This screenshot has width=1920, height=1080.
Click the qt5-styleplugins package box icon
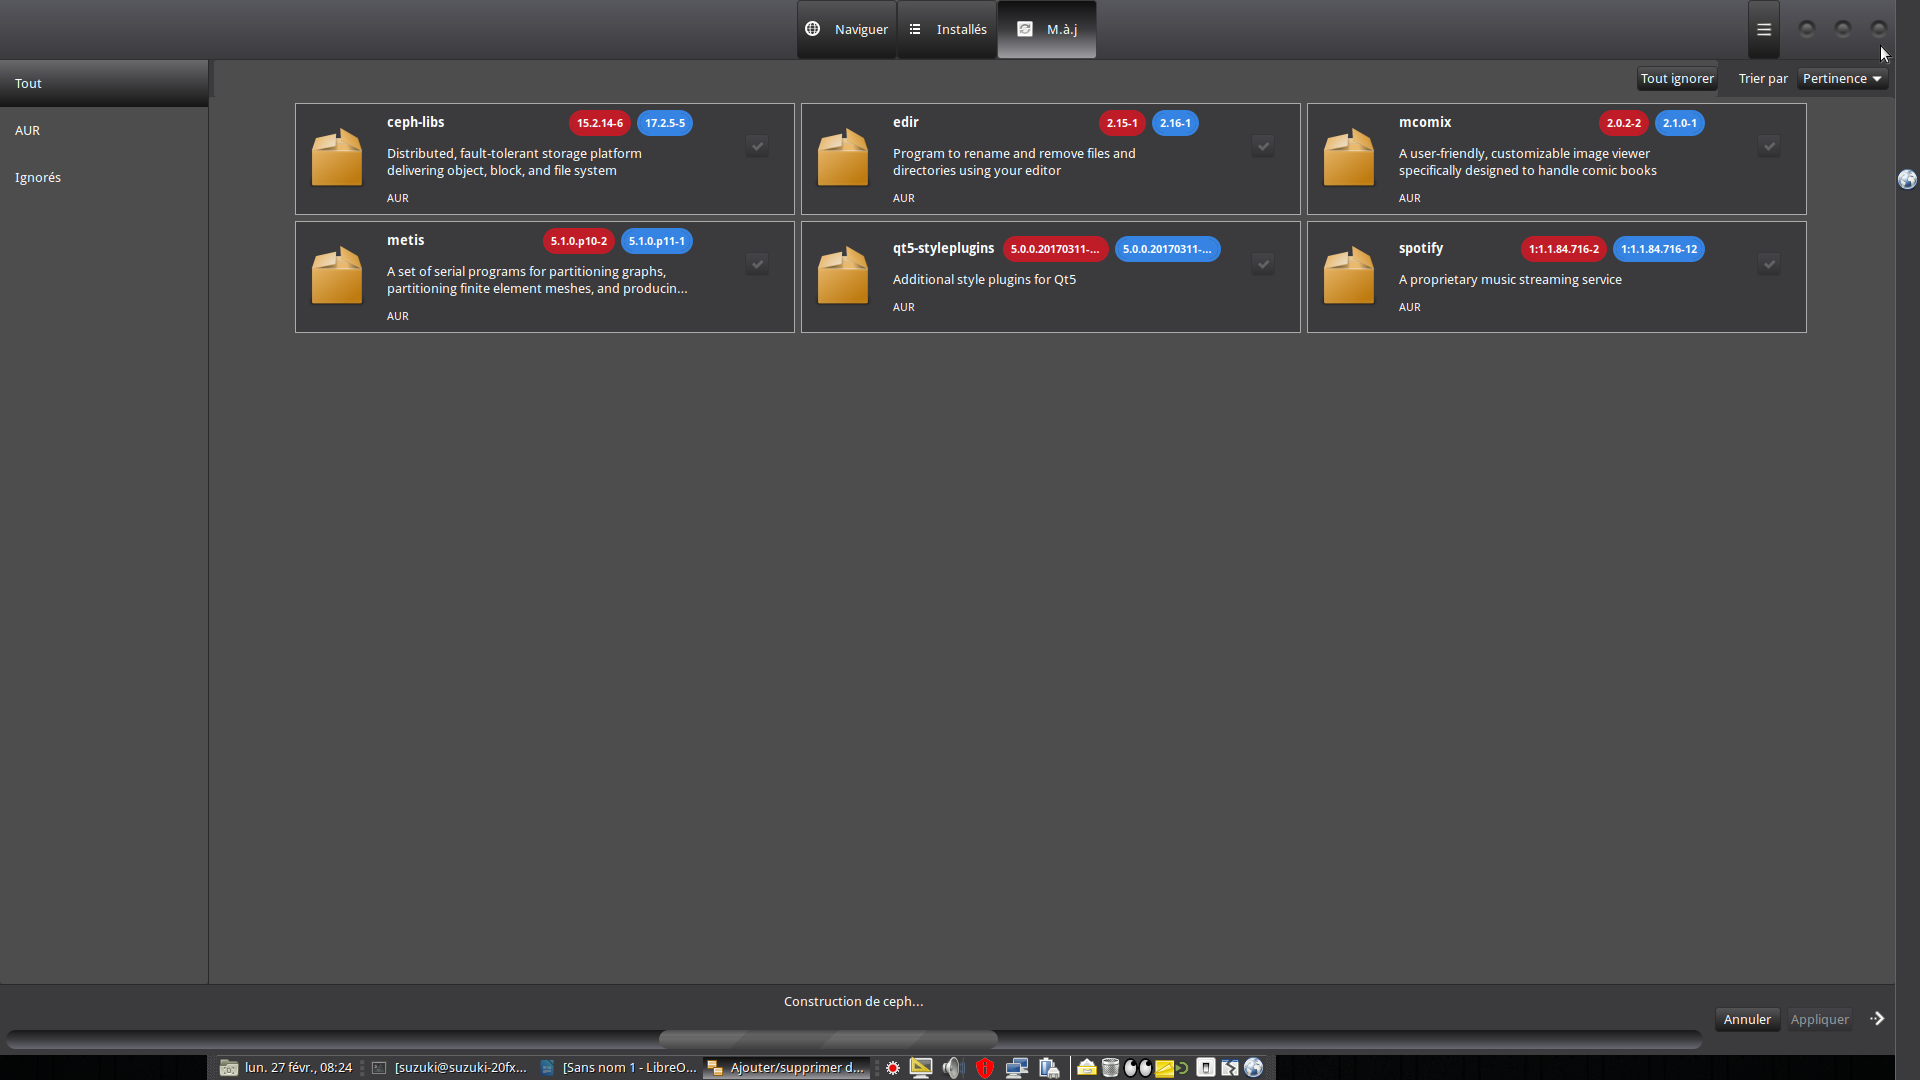click(843, 275)
